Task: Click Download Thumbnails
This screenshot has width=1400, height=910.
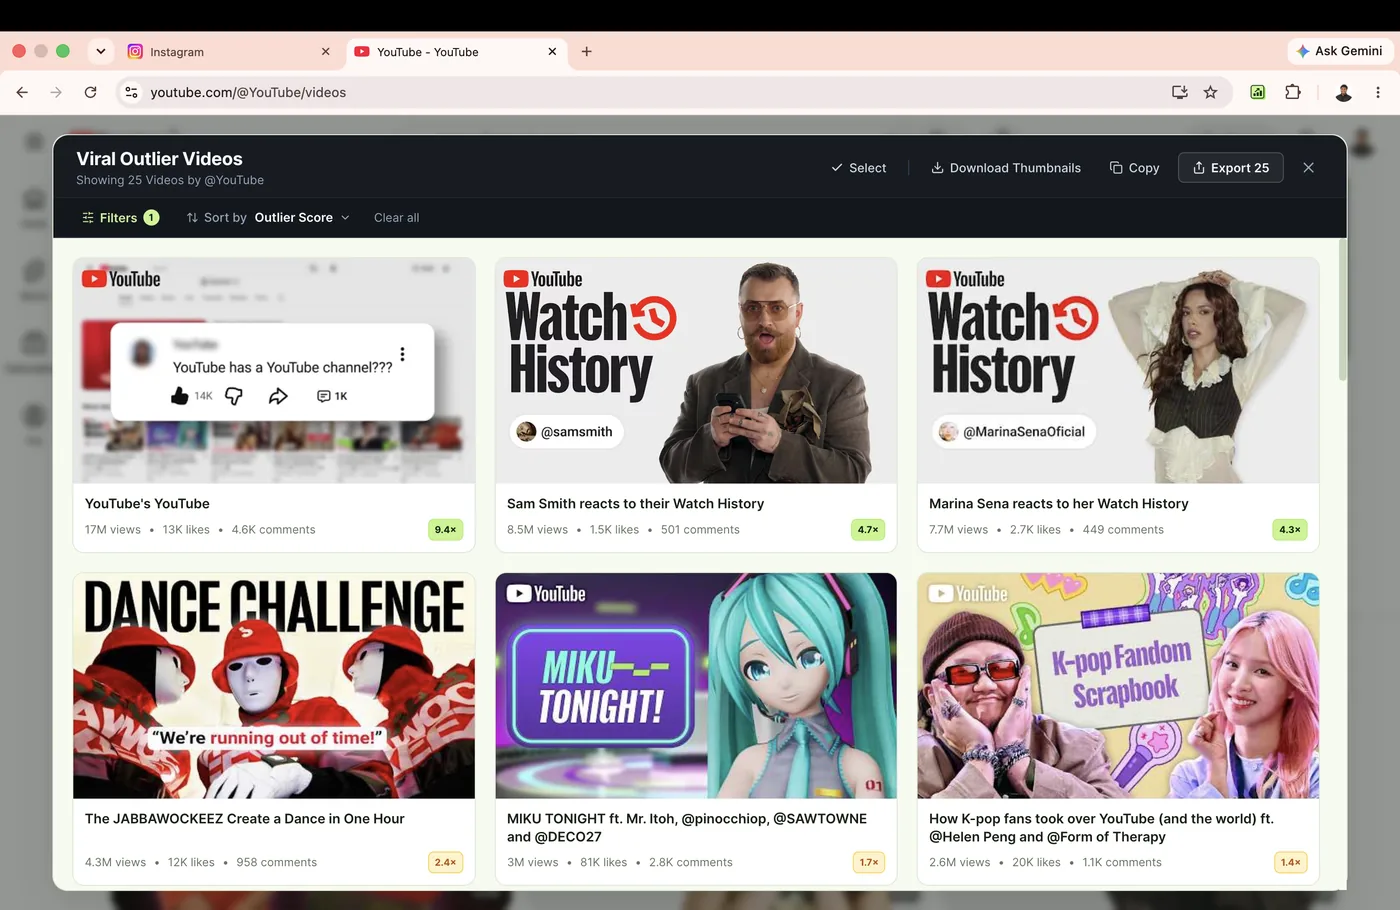Action: coord(1006,168)
